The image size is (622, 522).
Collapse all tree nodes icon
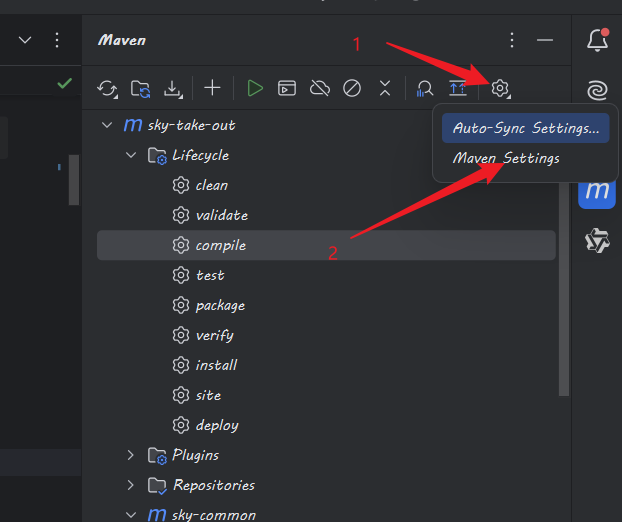(385, 88)
